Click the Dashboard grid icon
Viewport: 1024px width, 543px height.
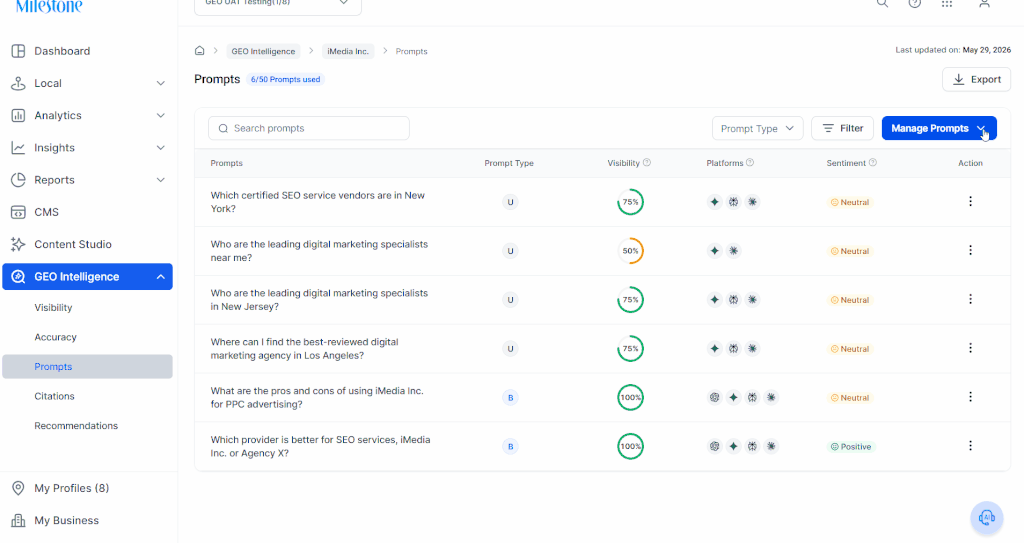[18, 51]
